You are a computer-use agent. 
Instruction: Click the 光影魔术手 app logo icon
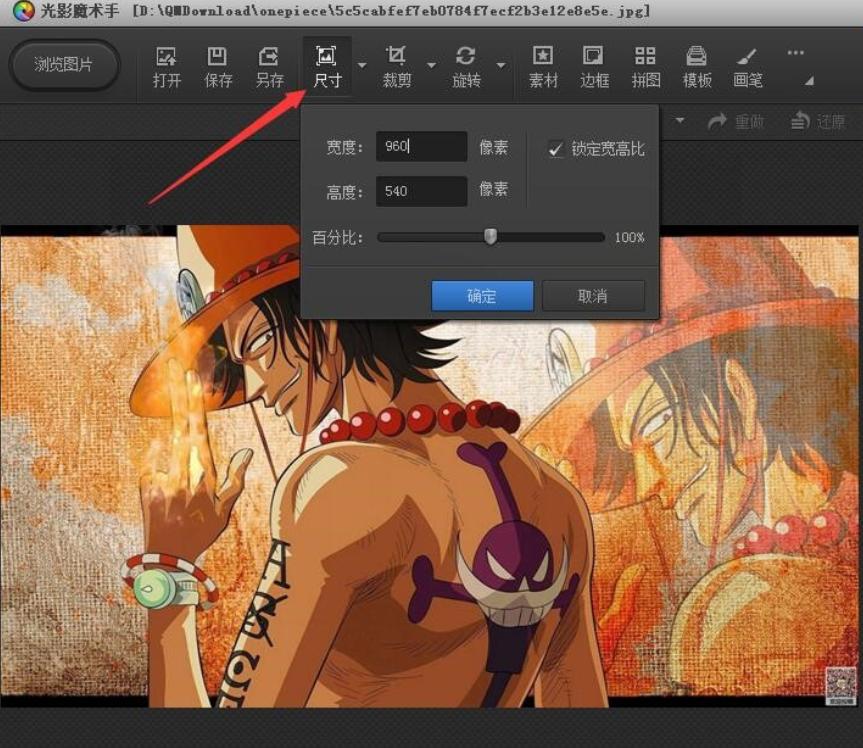click(23, 11)
